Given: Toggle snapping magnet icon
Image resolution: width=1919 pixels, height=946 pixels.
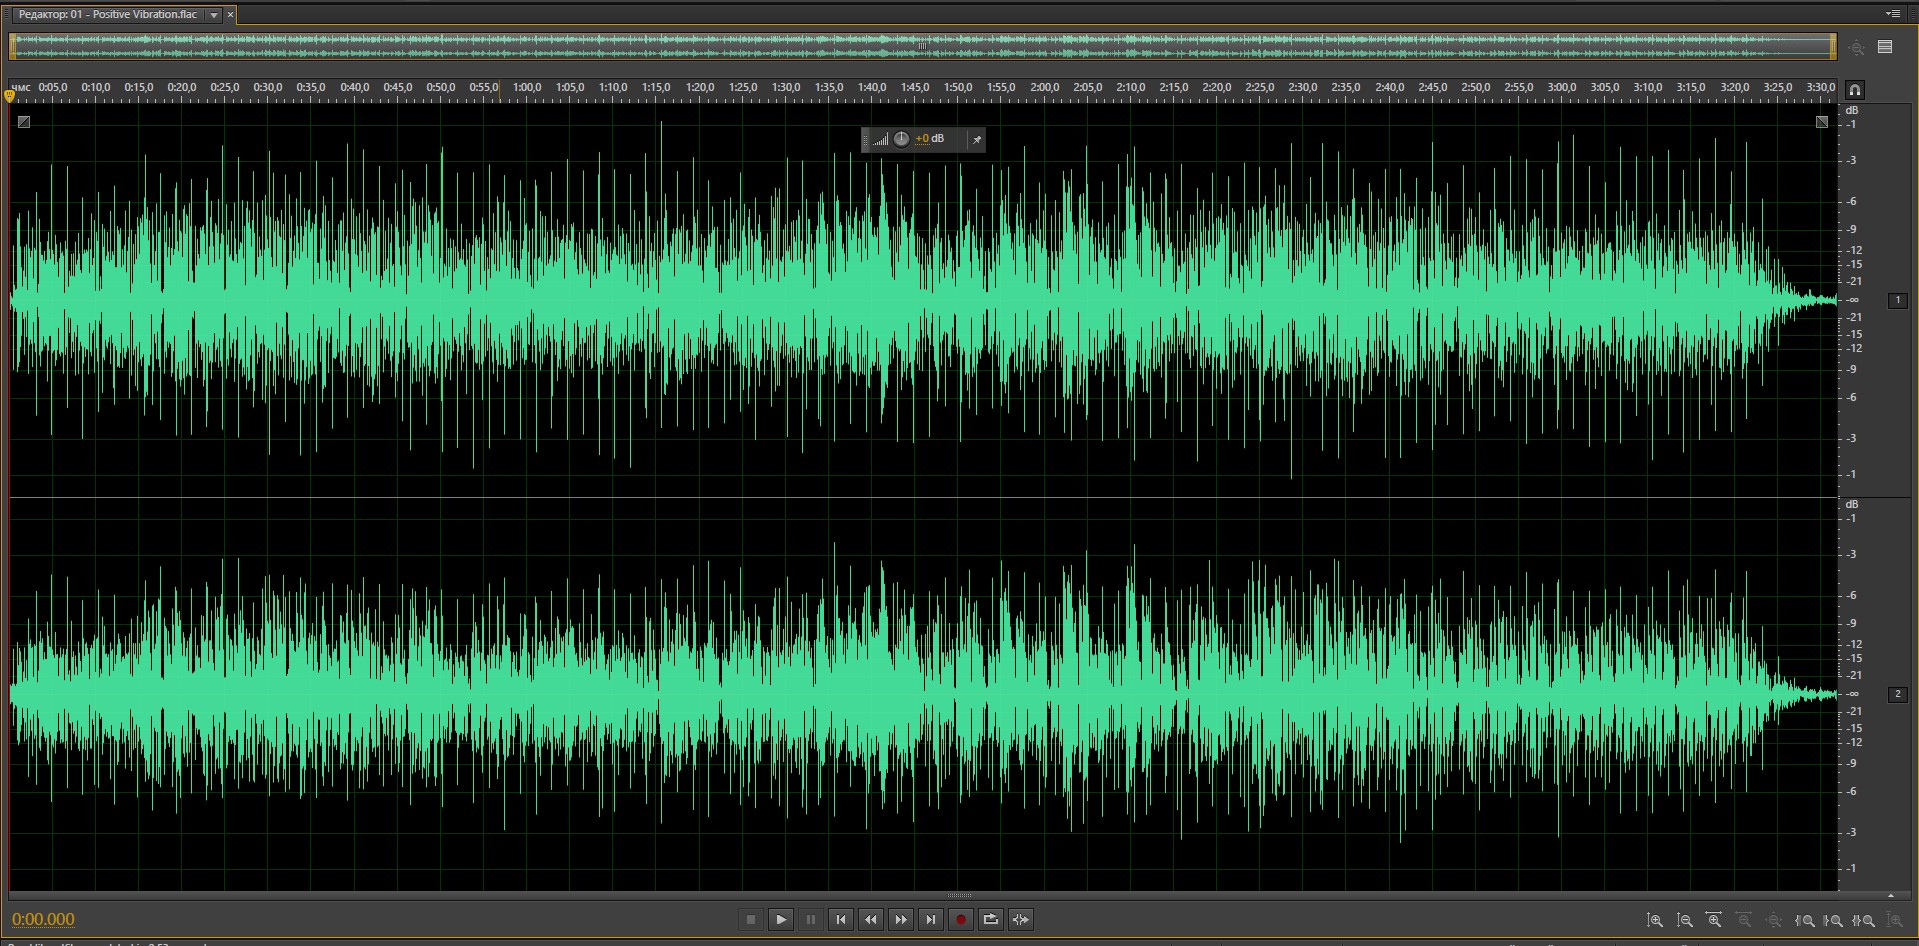Looking at the screenshot, I should coord(1855,90).
